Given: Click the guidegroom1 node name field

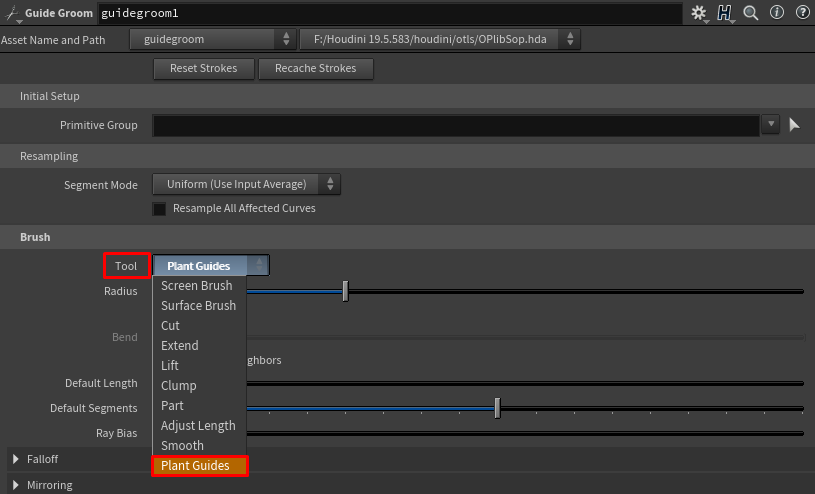Looking at the screenshot, I should click(390, 14).
